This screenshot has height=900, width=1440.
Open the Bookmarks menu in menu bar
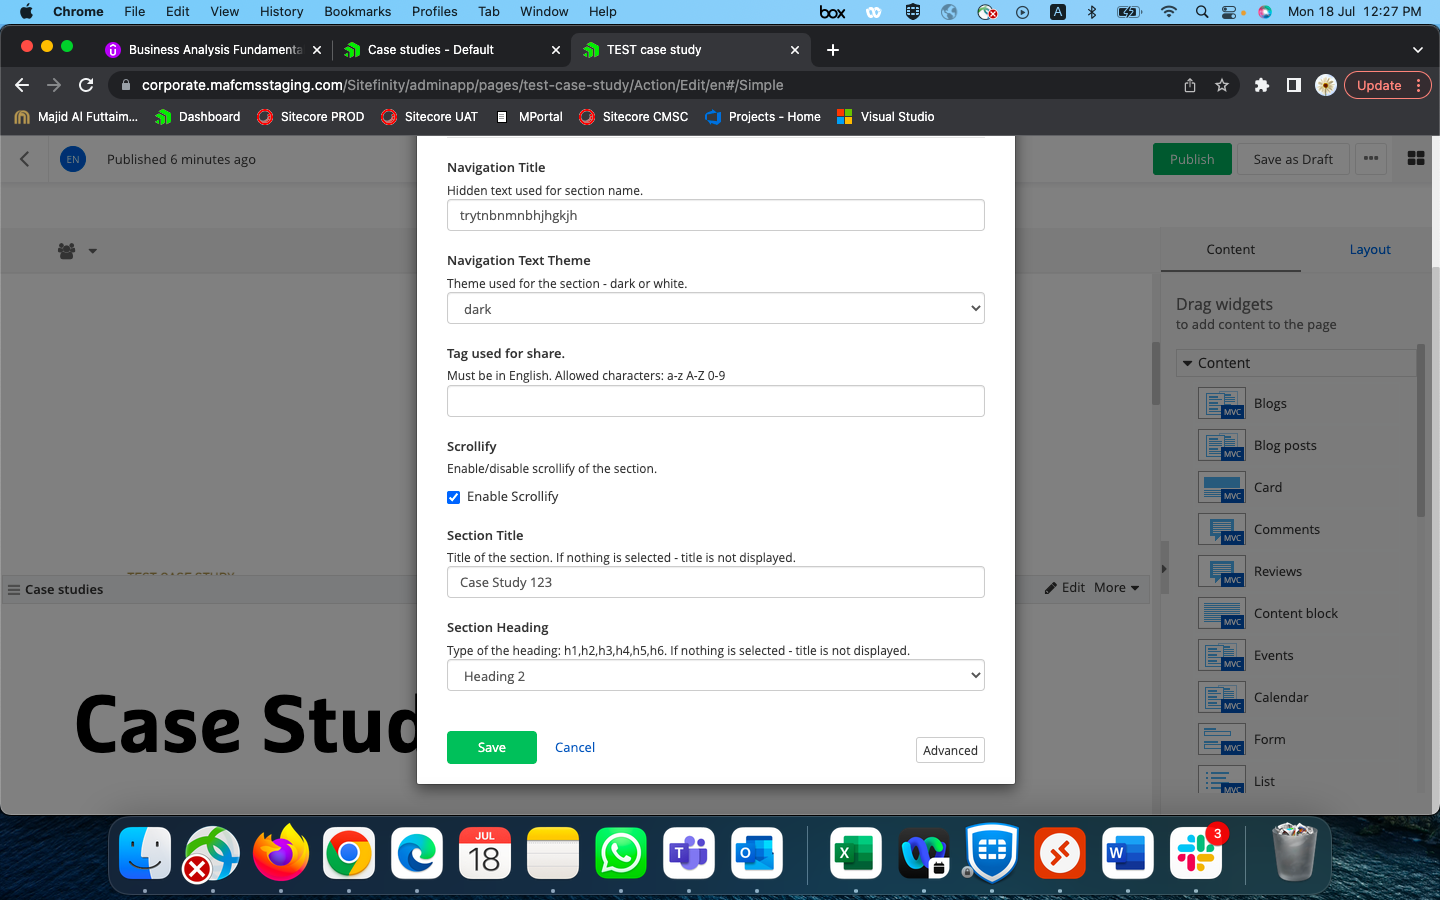pos(357,12)
